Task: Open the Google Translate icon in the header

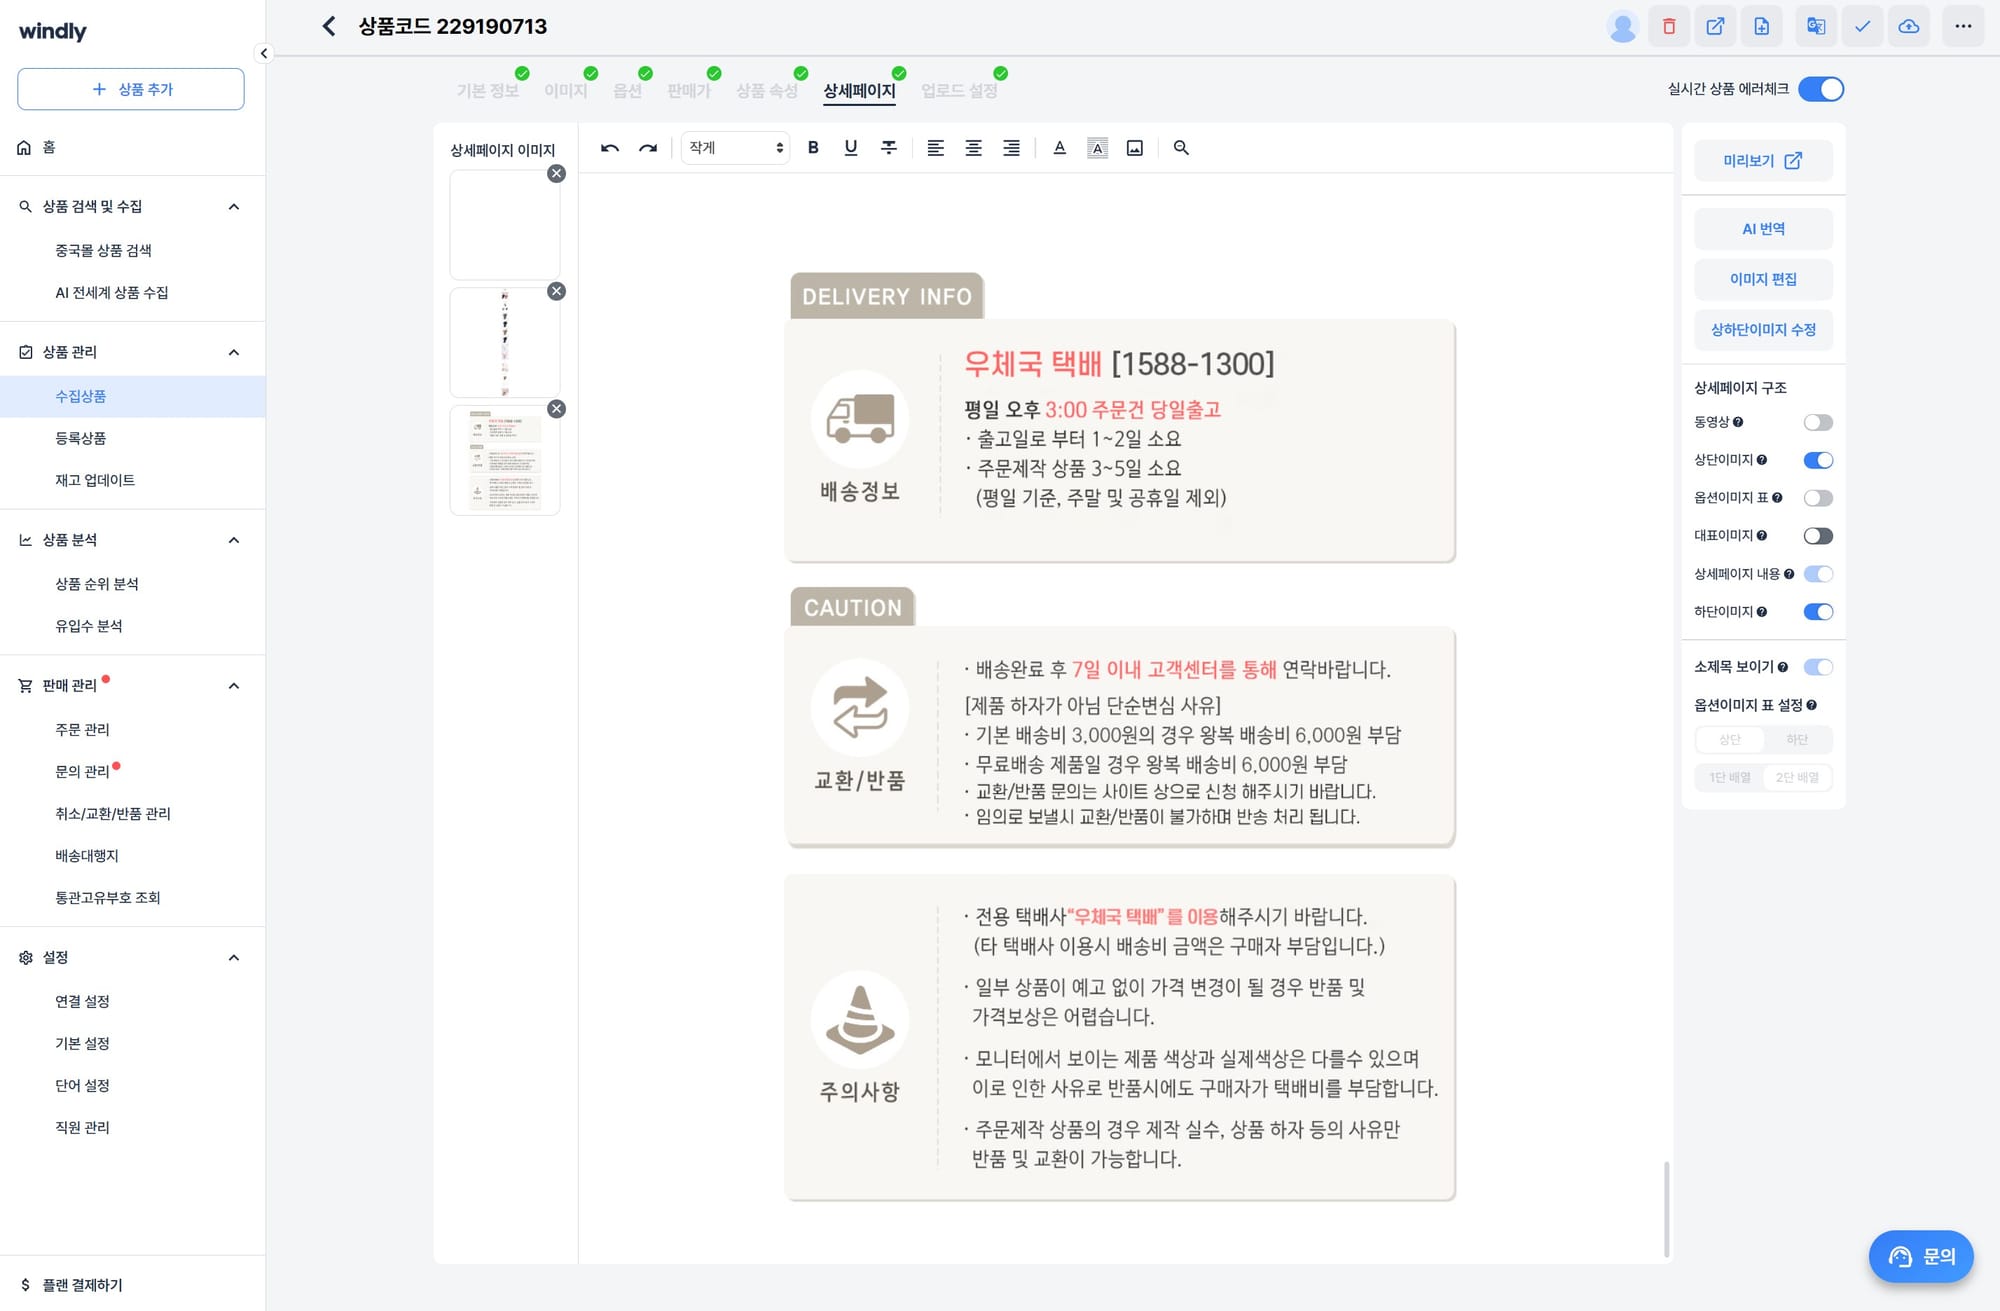Action: coord(1815,26)
